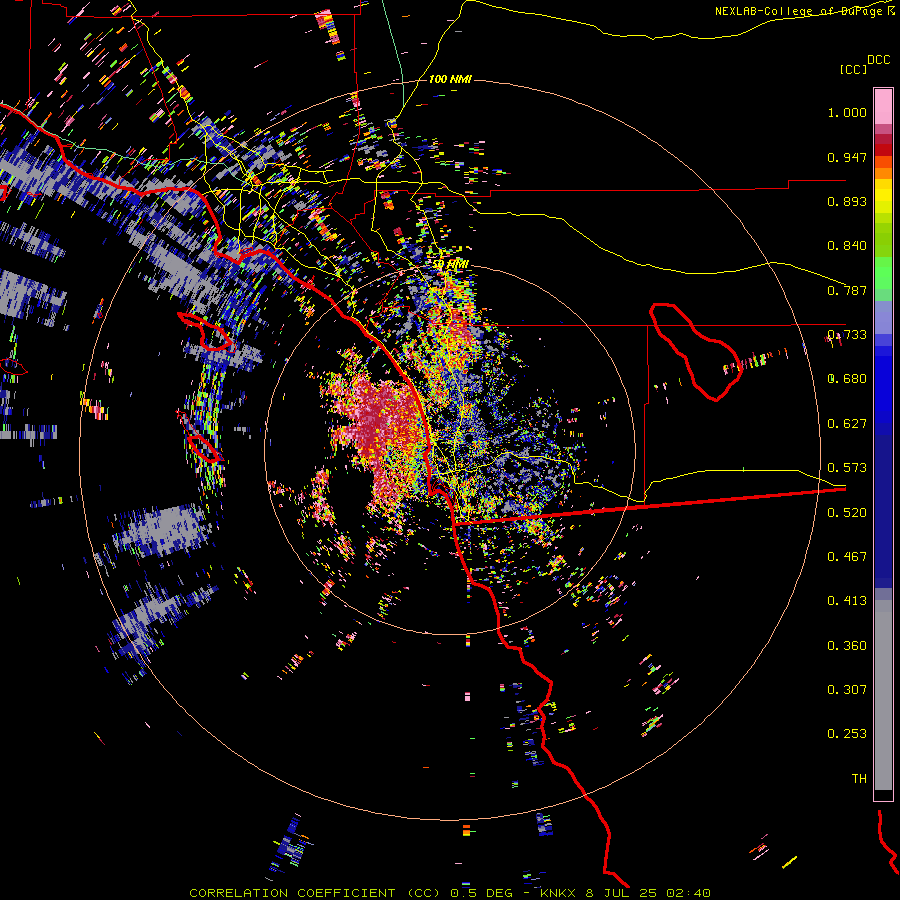Click the 0.307 scale value

847,690
